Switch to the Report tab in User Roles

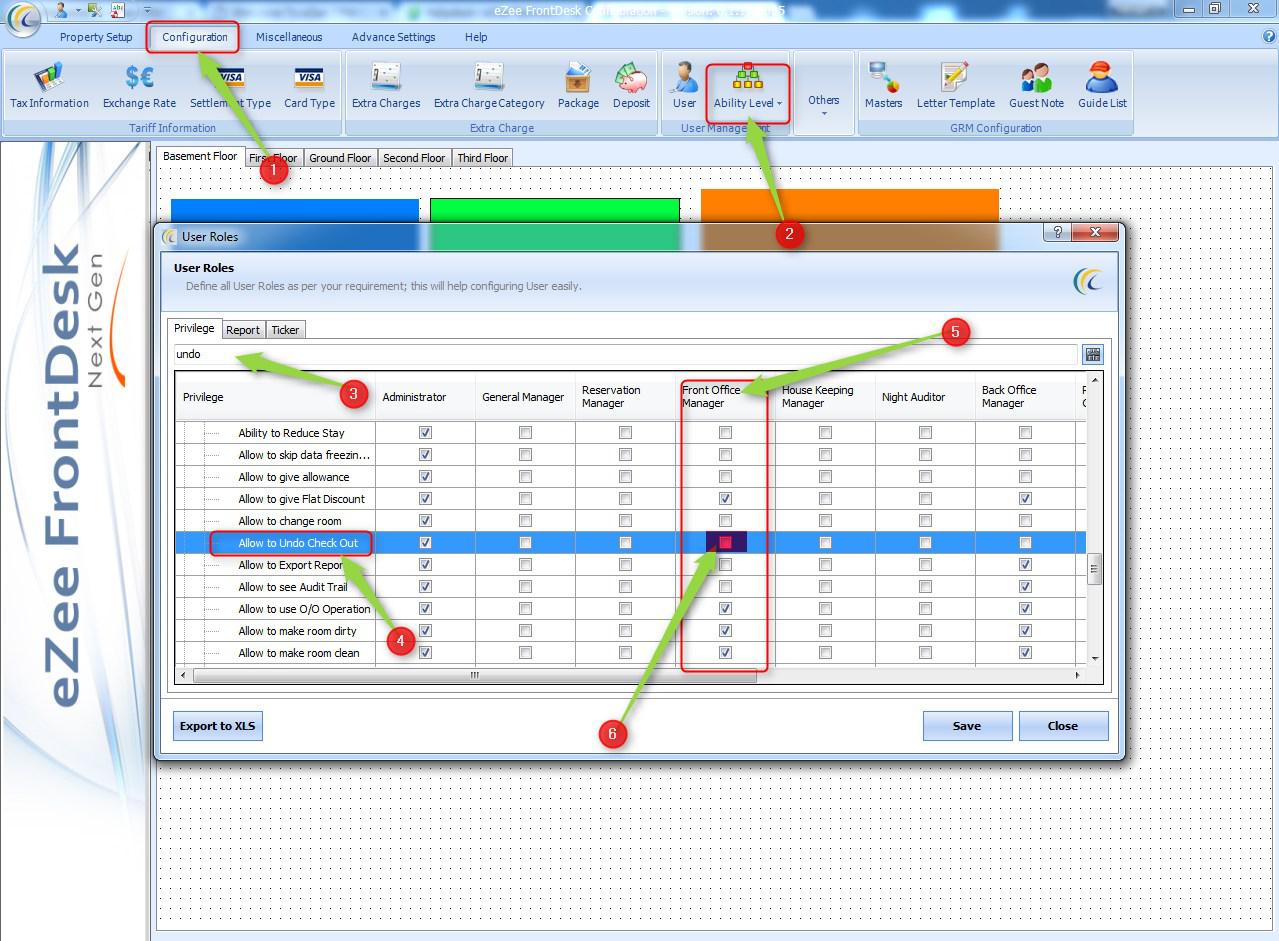[x=243, y=330]
